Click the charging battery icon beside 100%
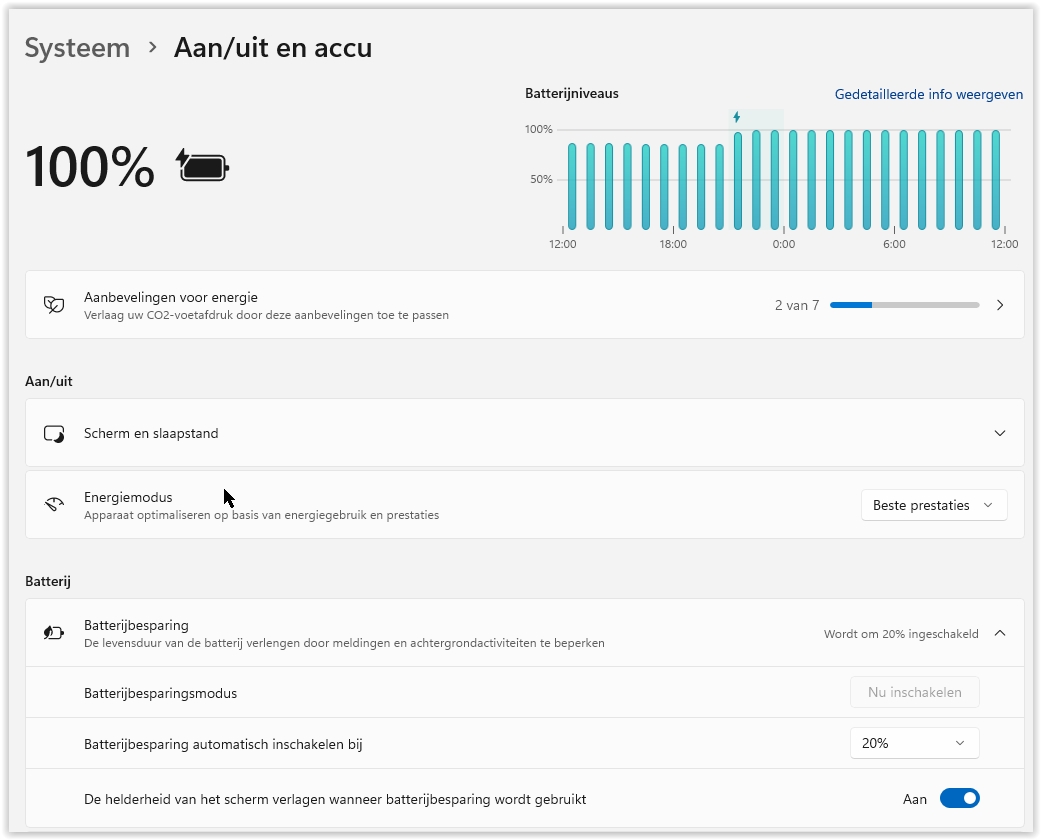 tap(203, 166)
